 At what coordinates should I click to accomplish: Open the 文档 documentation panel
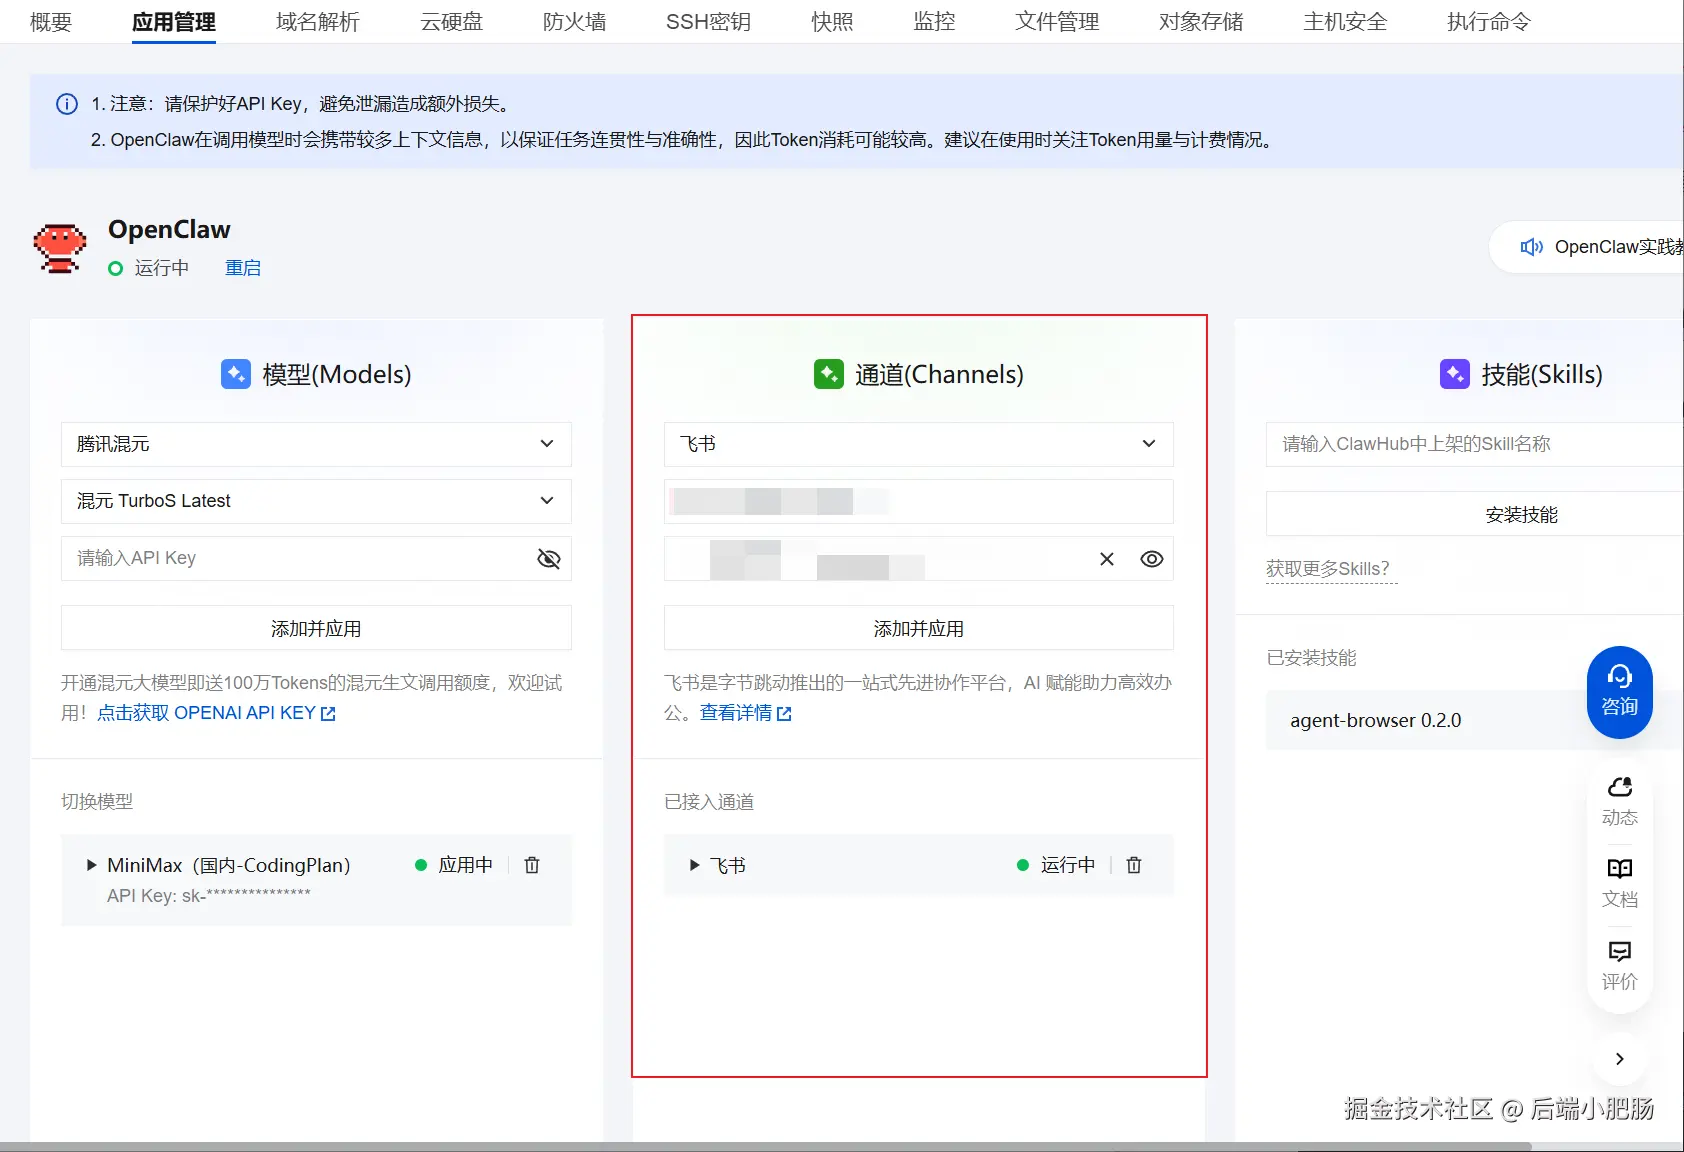pyautogui.click(x=1620, y=883)
